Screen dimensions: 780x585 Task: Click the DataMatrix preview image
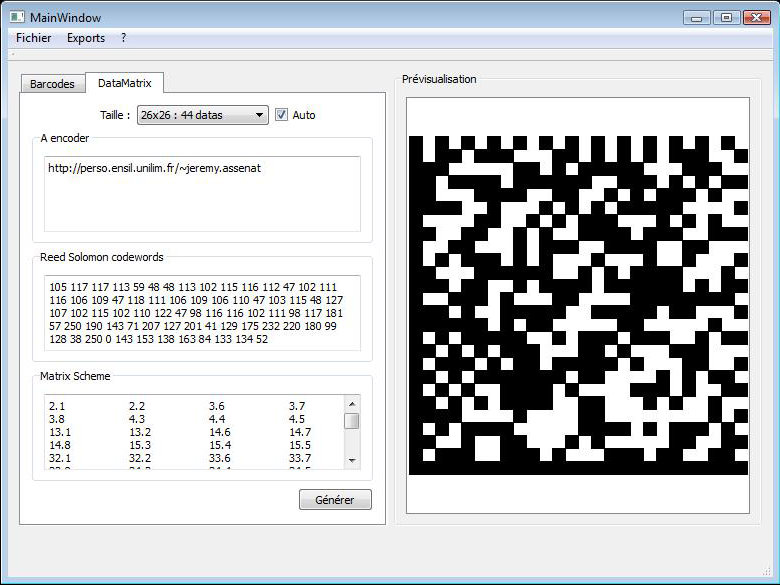click(578, 305)
